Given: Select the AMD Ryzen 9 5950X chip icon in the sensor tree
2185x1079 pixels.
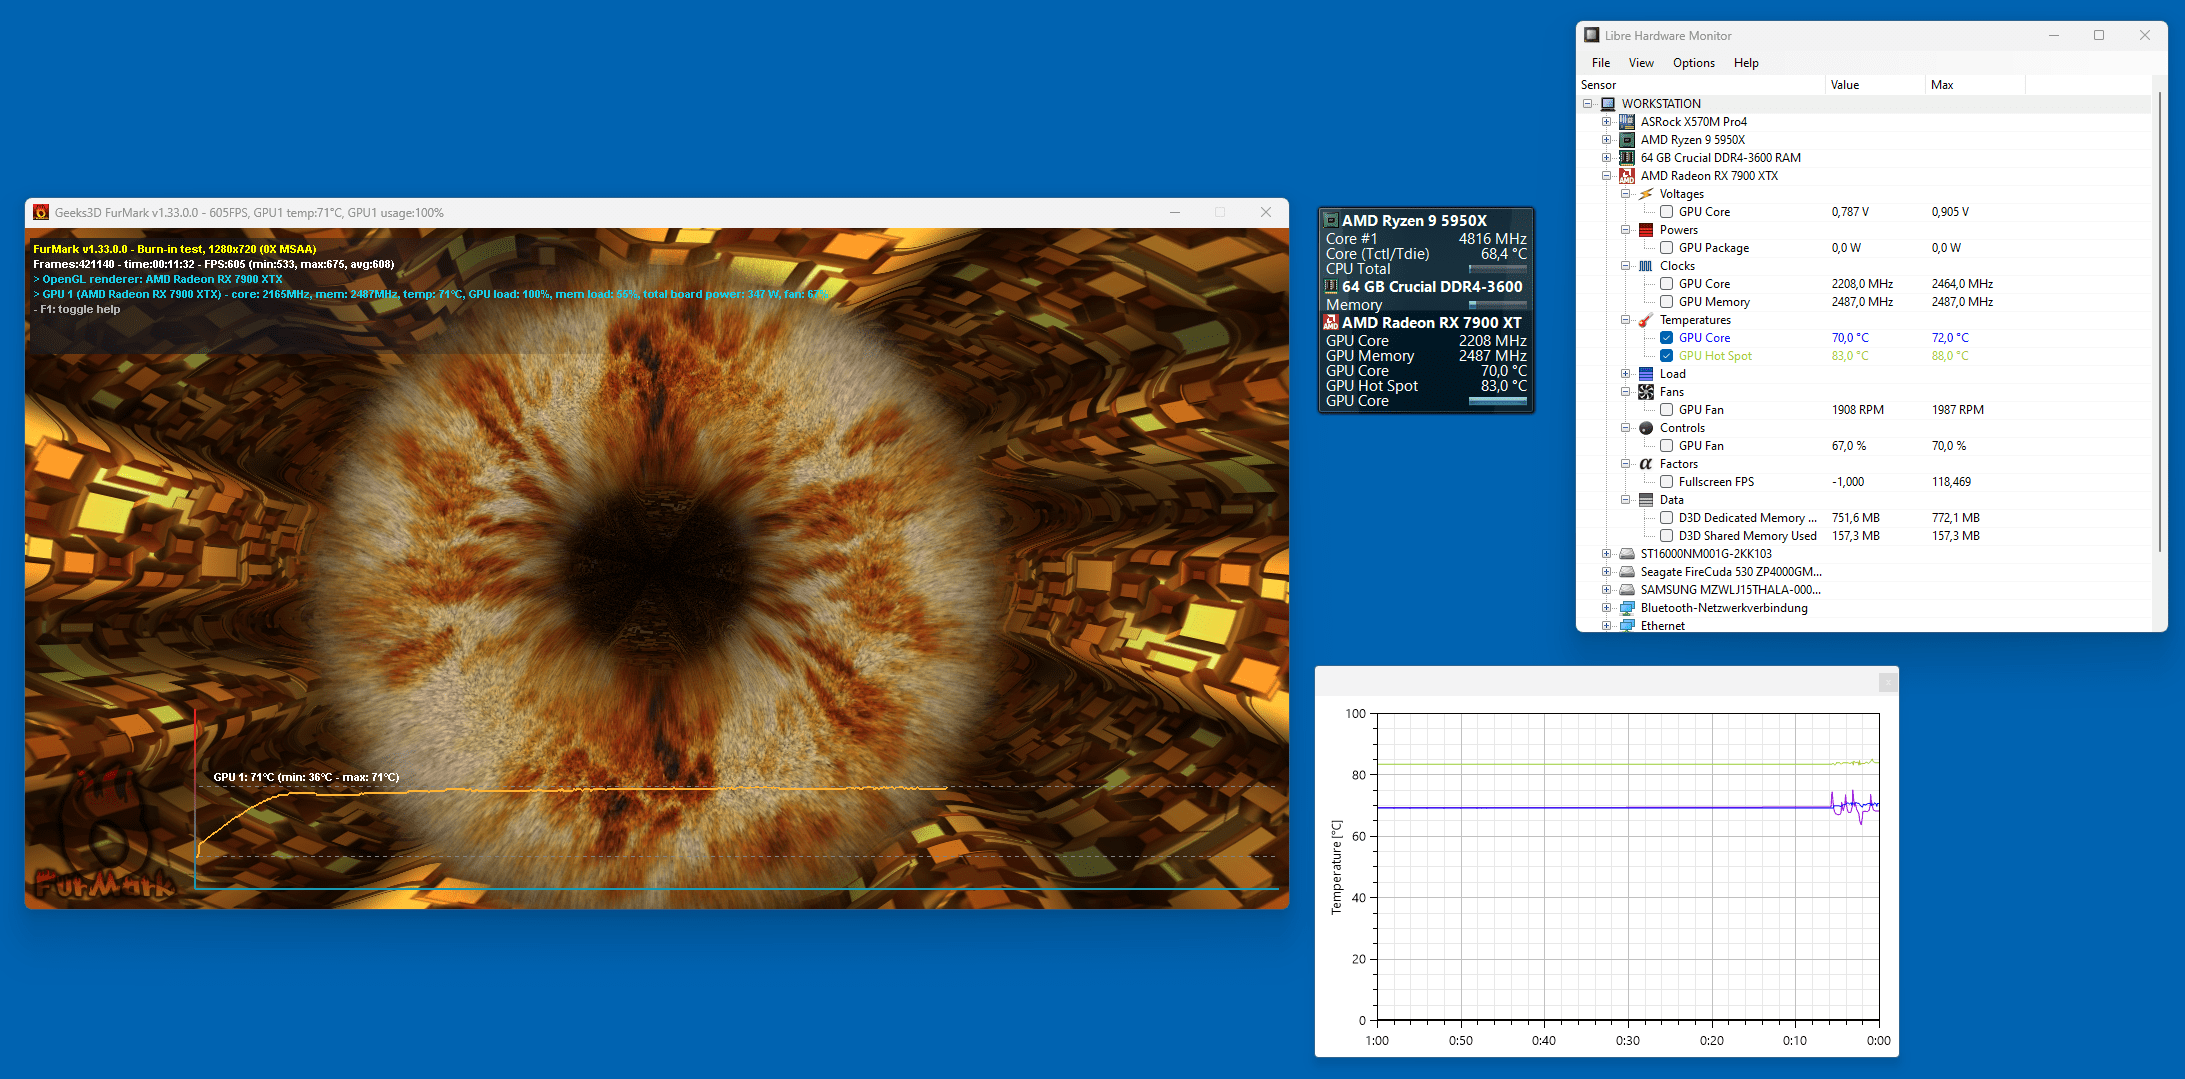Looking at the screenshot, I should (1627, 140).
